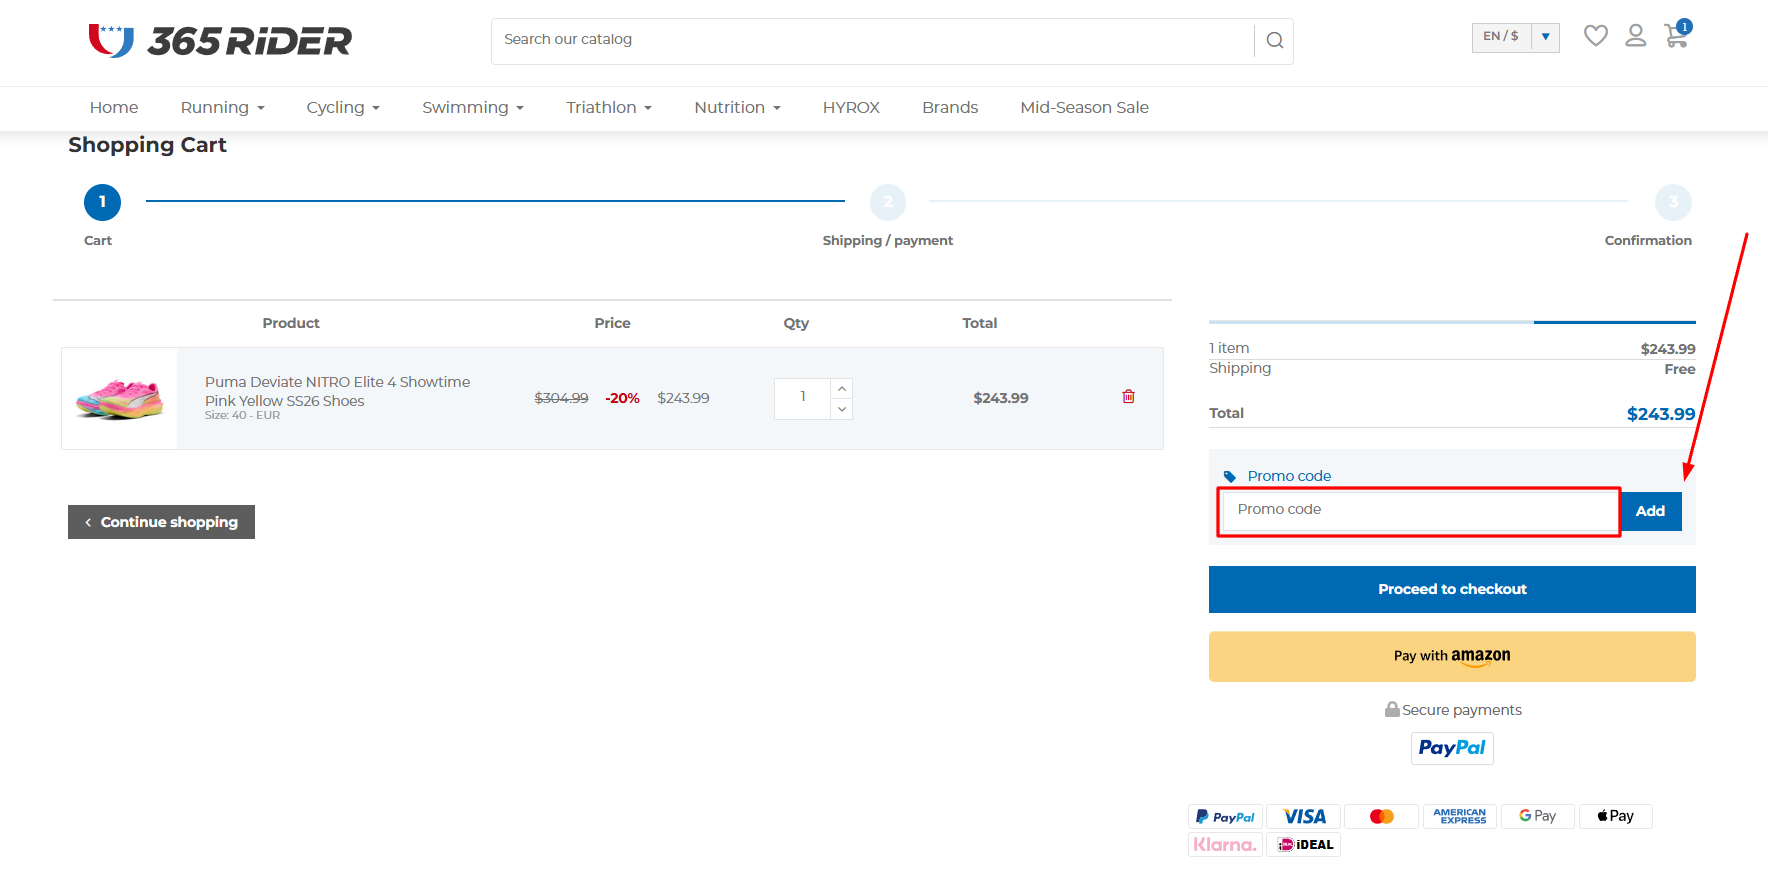The width and height of the screenshot is (1768, 880).
Task: Expand the Triathlon menu
Action: pos(609,108)
